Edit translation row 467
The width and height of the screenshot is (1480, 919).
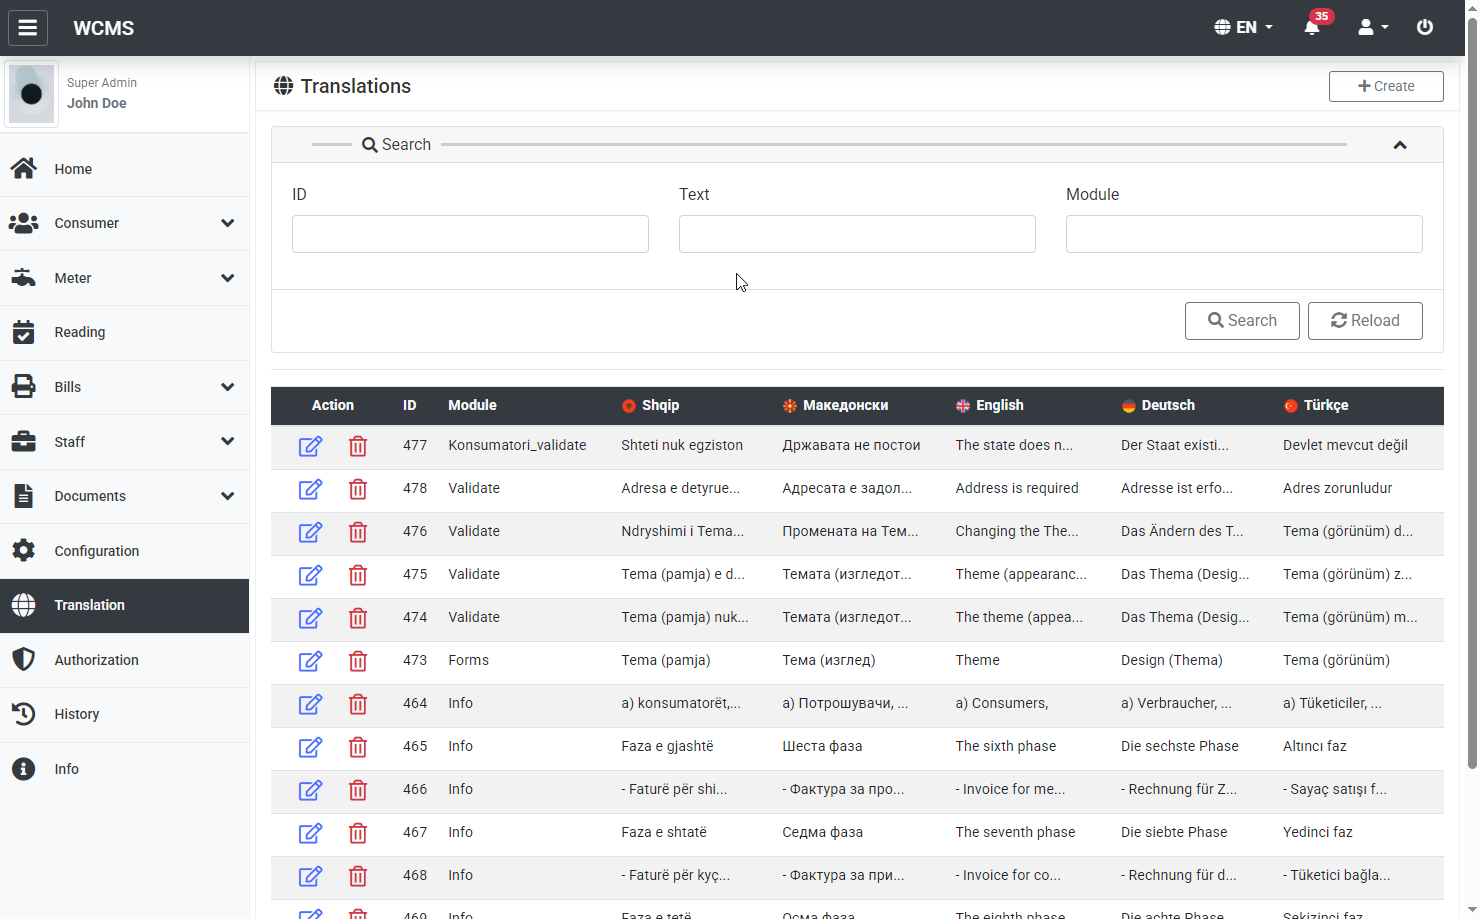(311, 833)
